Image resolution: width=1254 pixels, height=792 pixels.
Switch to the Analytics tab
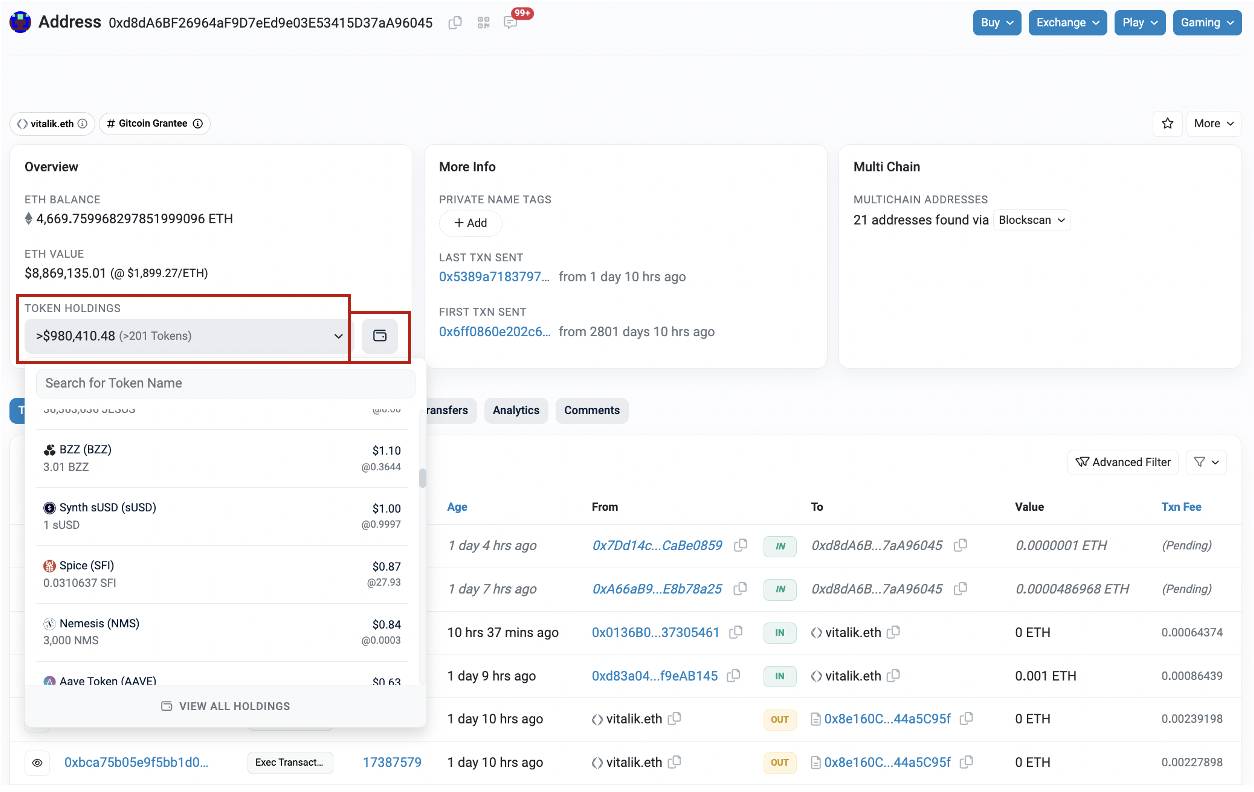tap(516, 410)
